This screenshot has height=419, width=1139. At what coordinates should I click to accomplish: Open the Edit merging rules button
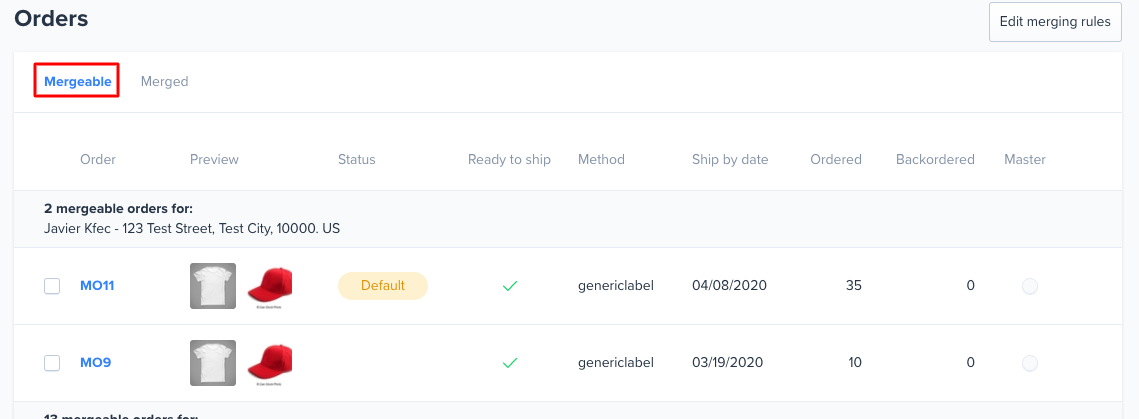point(1055,22)
